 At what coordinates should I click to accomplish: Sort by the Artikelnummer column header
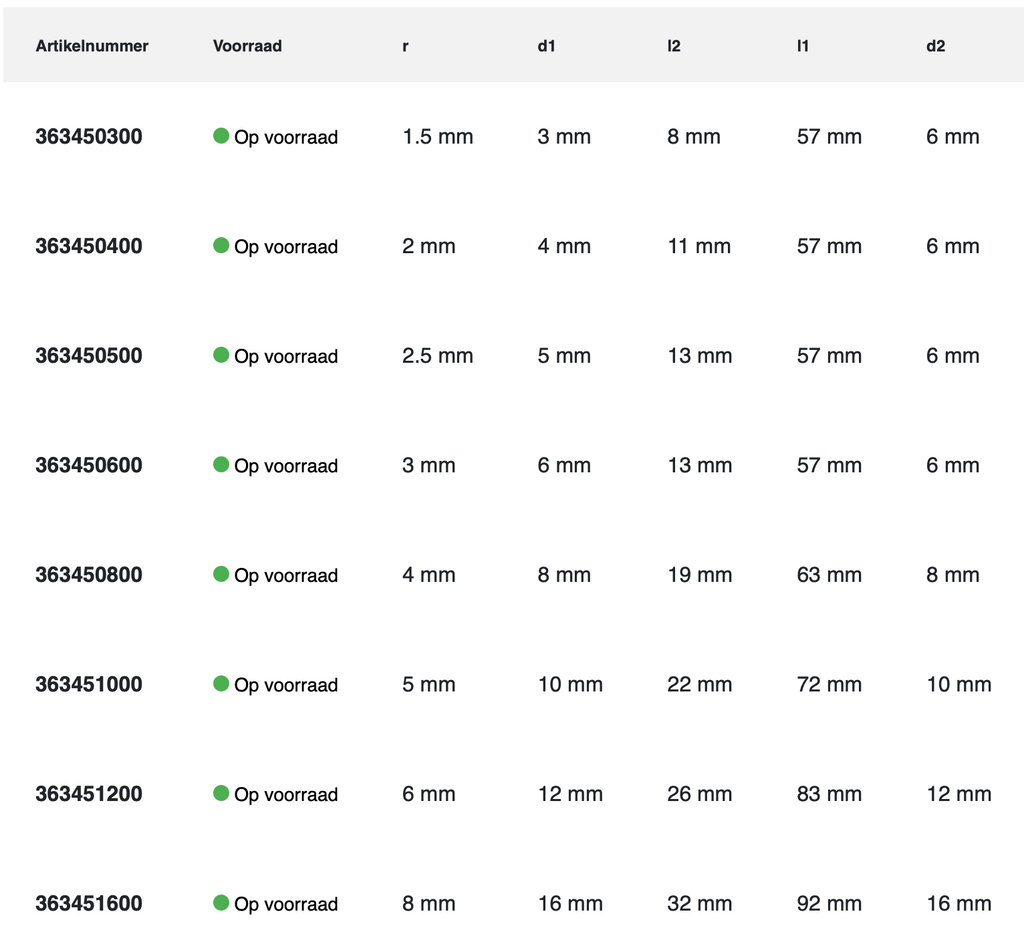(92, 46)
